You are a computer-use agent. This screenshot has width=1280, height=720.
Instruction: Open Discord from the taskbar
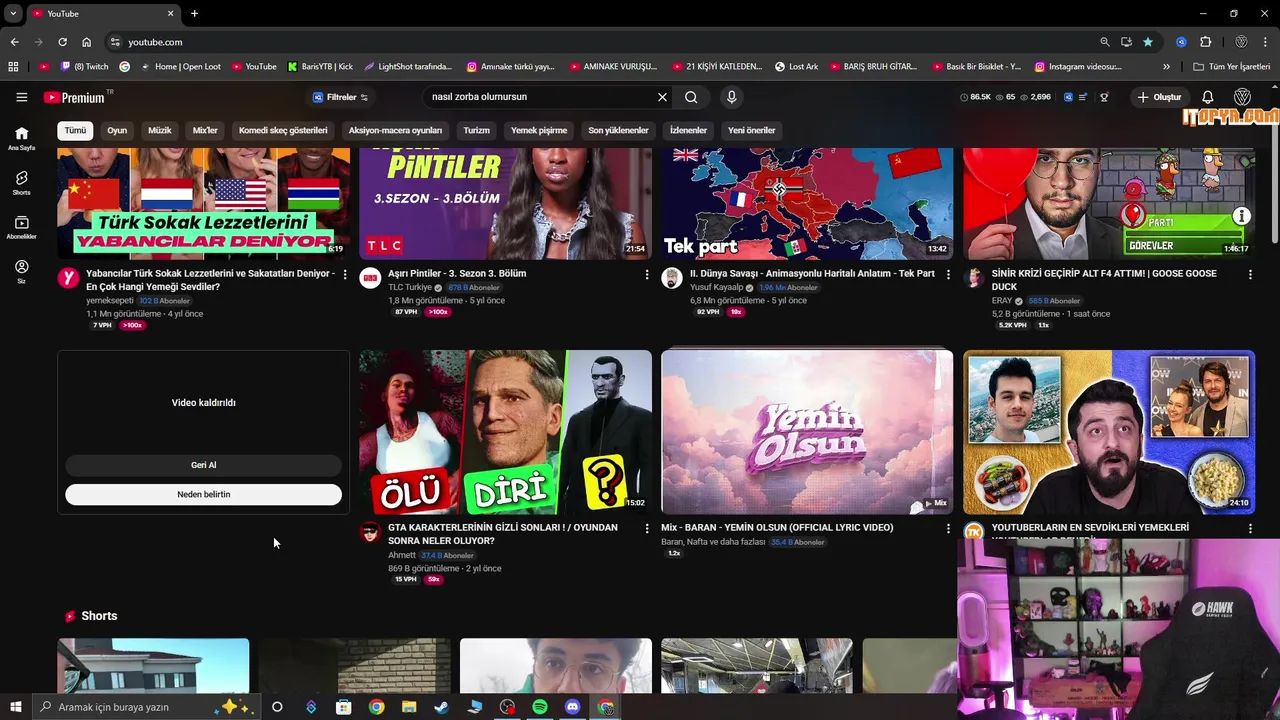pyautogui.click(x=572, y=707)
